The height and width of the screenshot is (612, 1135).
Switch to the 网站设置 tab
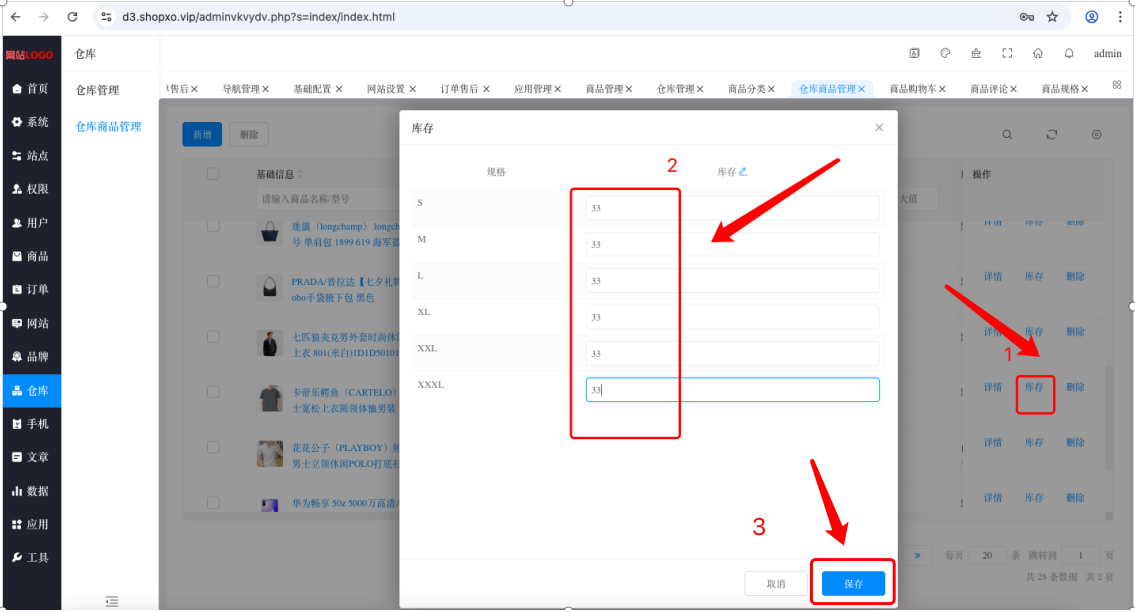(386, 89)
